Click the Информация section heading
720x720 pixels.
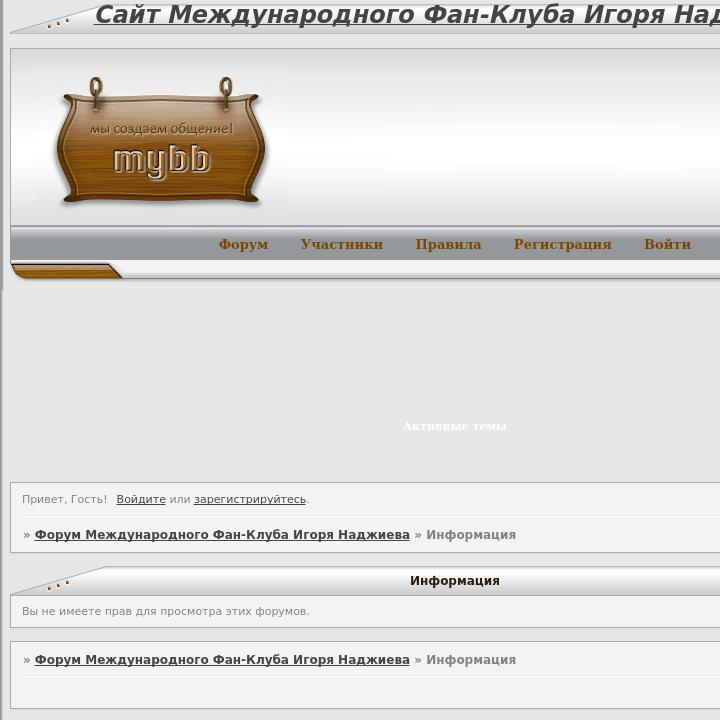pyautogui.click(x=455, y=581)
